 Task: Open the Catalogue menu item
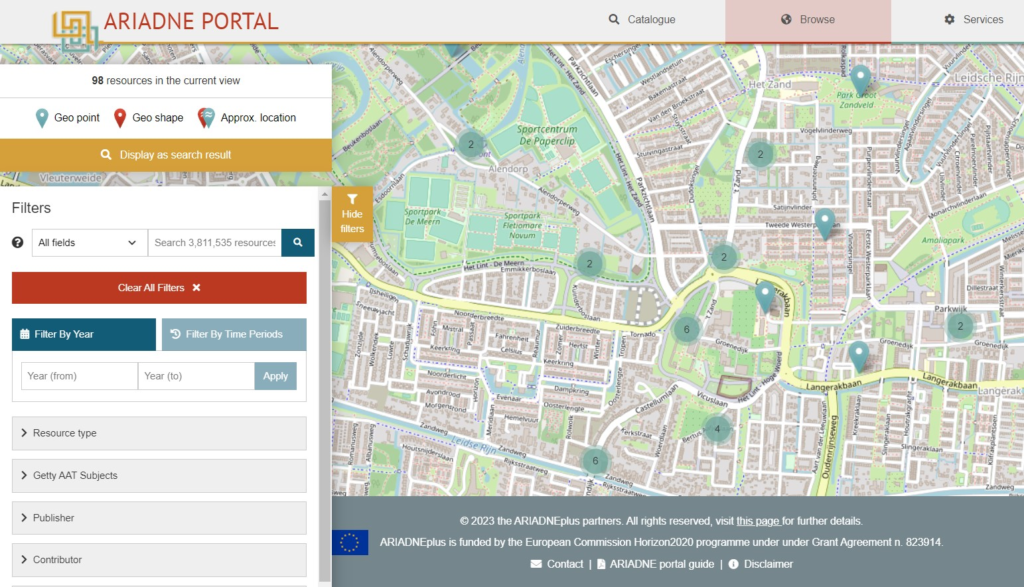click(x=642, y=20)
